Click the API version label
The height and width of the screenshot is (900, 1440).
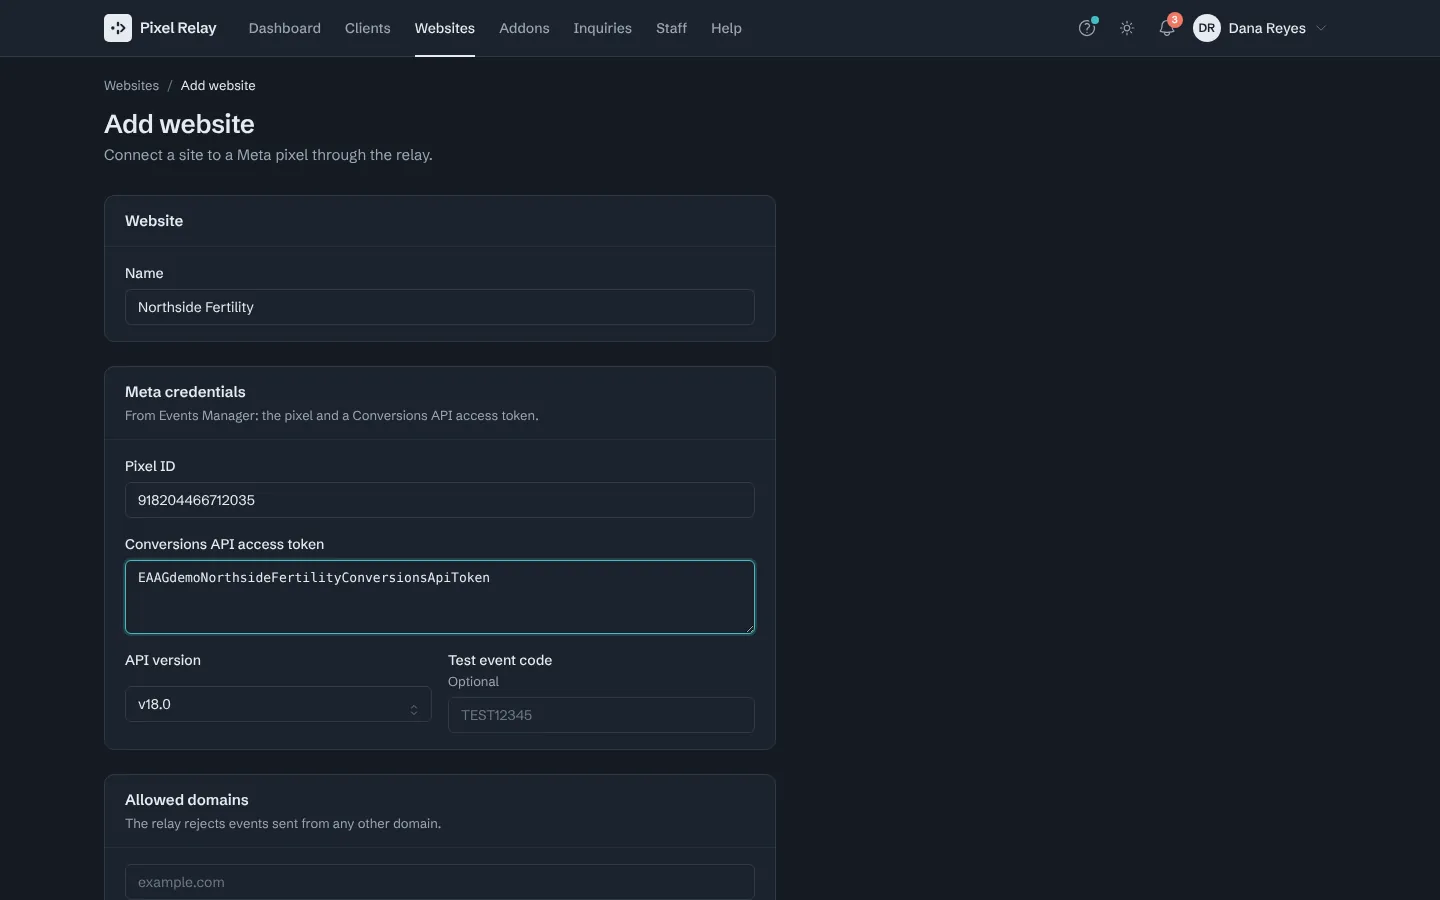click(163, 660)
